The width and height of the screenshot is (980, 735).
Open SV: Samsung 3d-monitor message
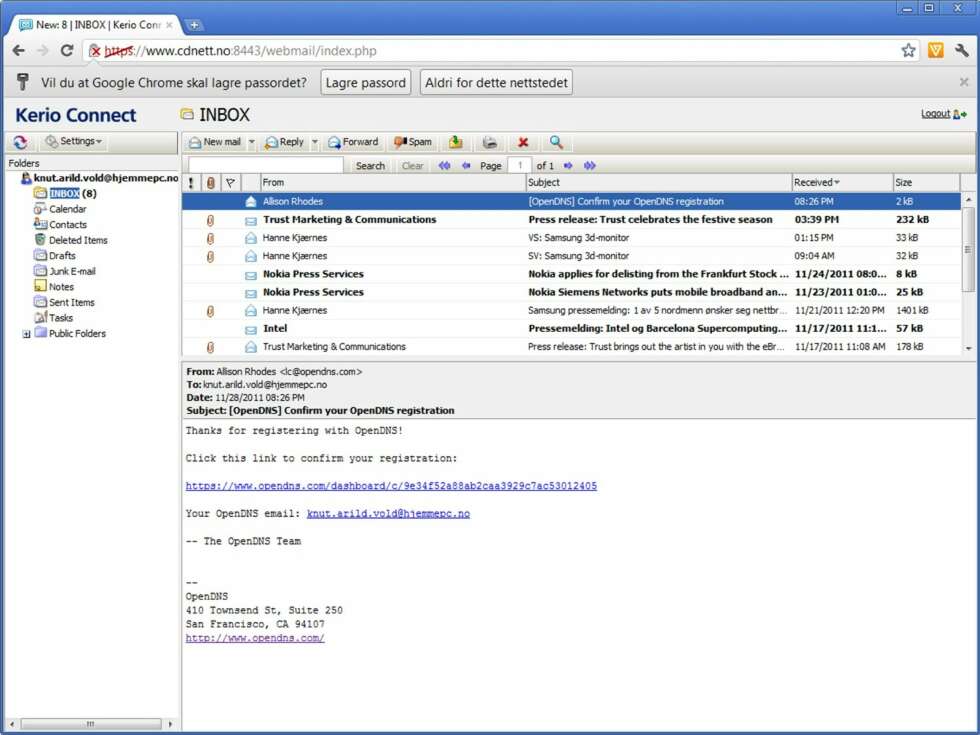571,256
